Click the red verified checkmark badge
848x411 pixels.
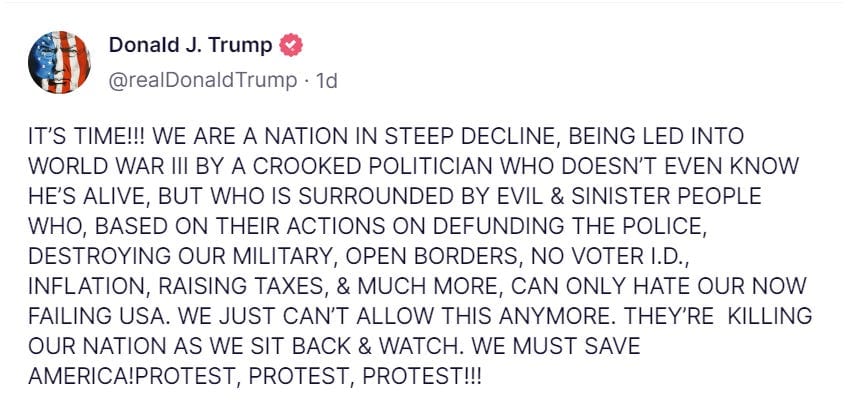tap(290, 45)
